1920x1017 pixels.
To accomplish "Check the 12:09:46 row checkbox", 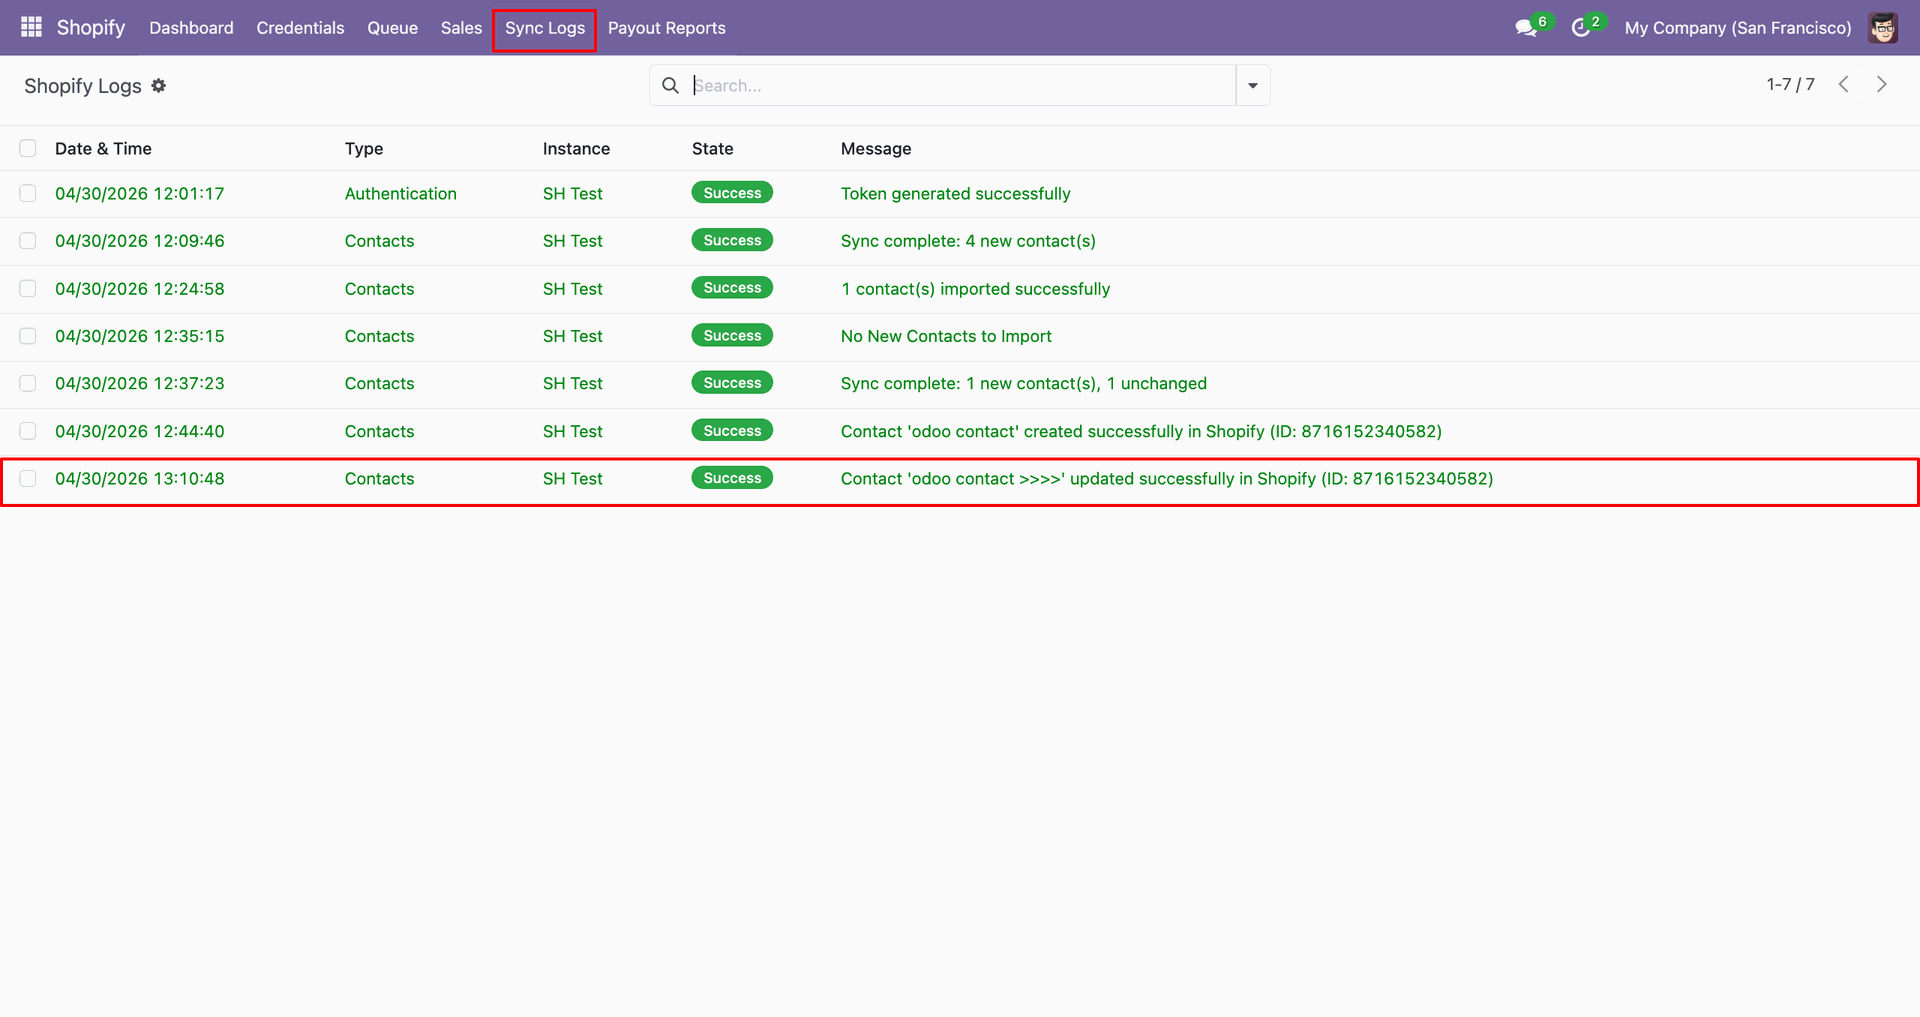I will click(x=28, y=241).
